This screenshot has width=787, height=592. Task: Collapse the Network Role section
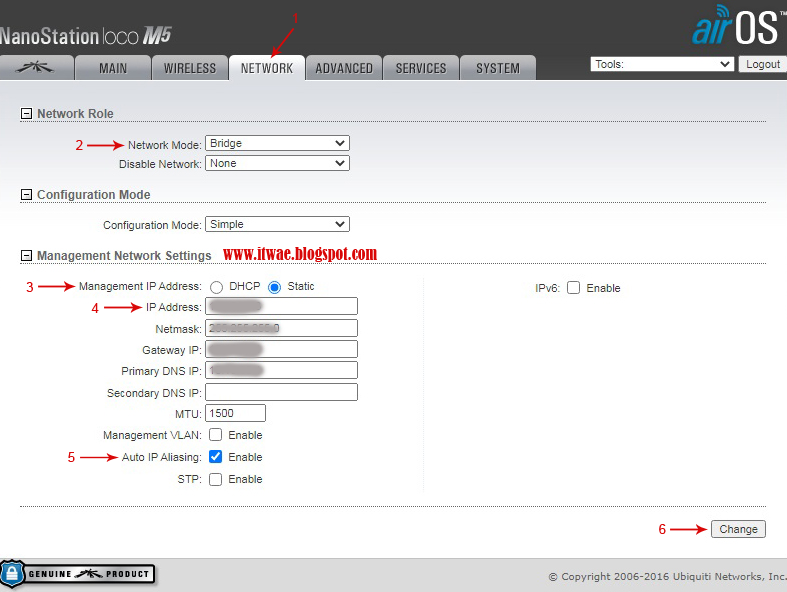(x=26, y=114)
